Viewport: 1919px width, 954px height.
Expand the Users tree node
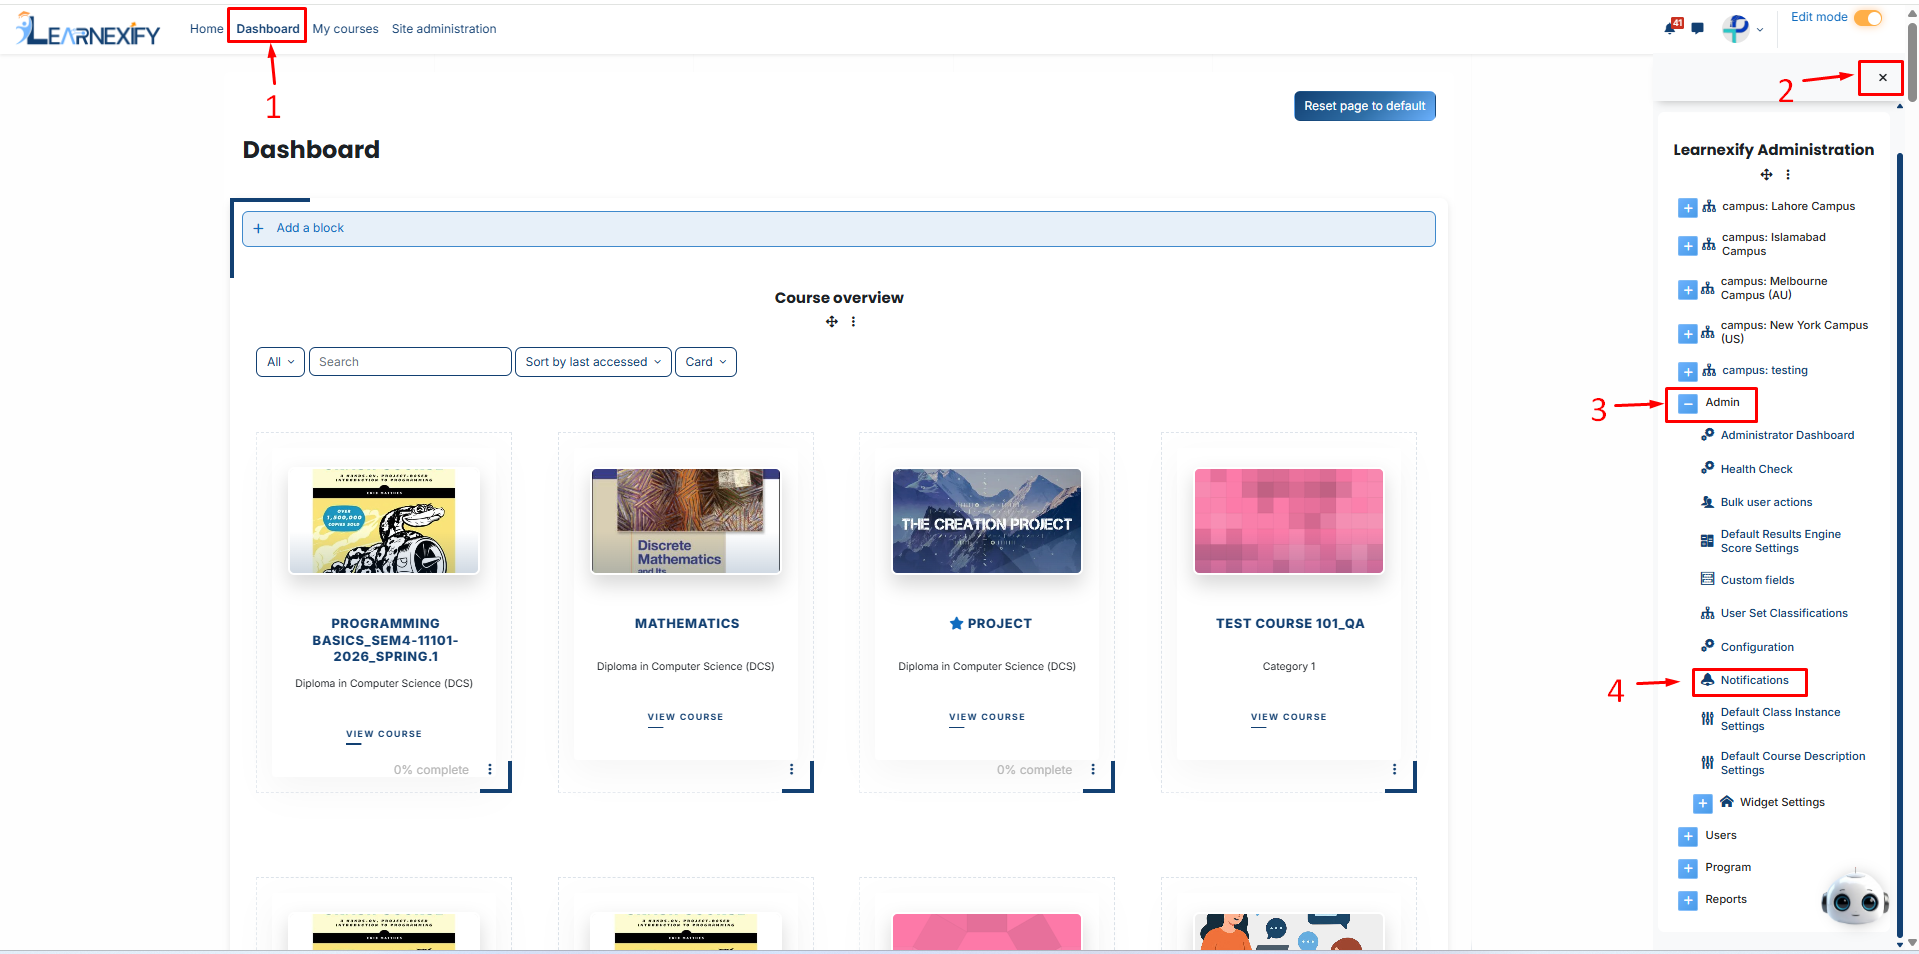[1688, 836]
